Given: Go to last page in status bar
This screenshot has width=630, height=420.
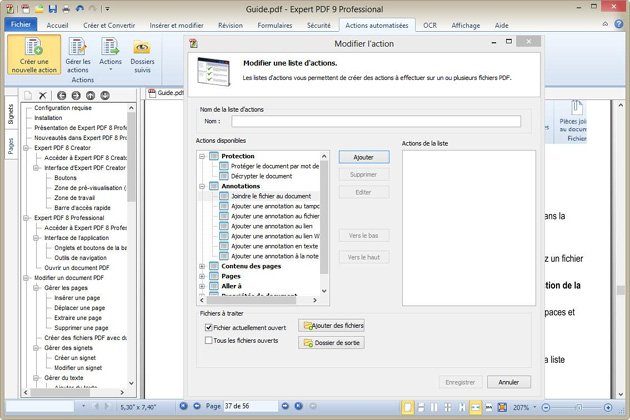Looking at the screenshot, I should point(299,406).
